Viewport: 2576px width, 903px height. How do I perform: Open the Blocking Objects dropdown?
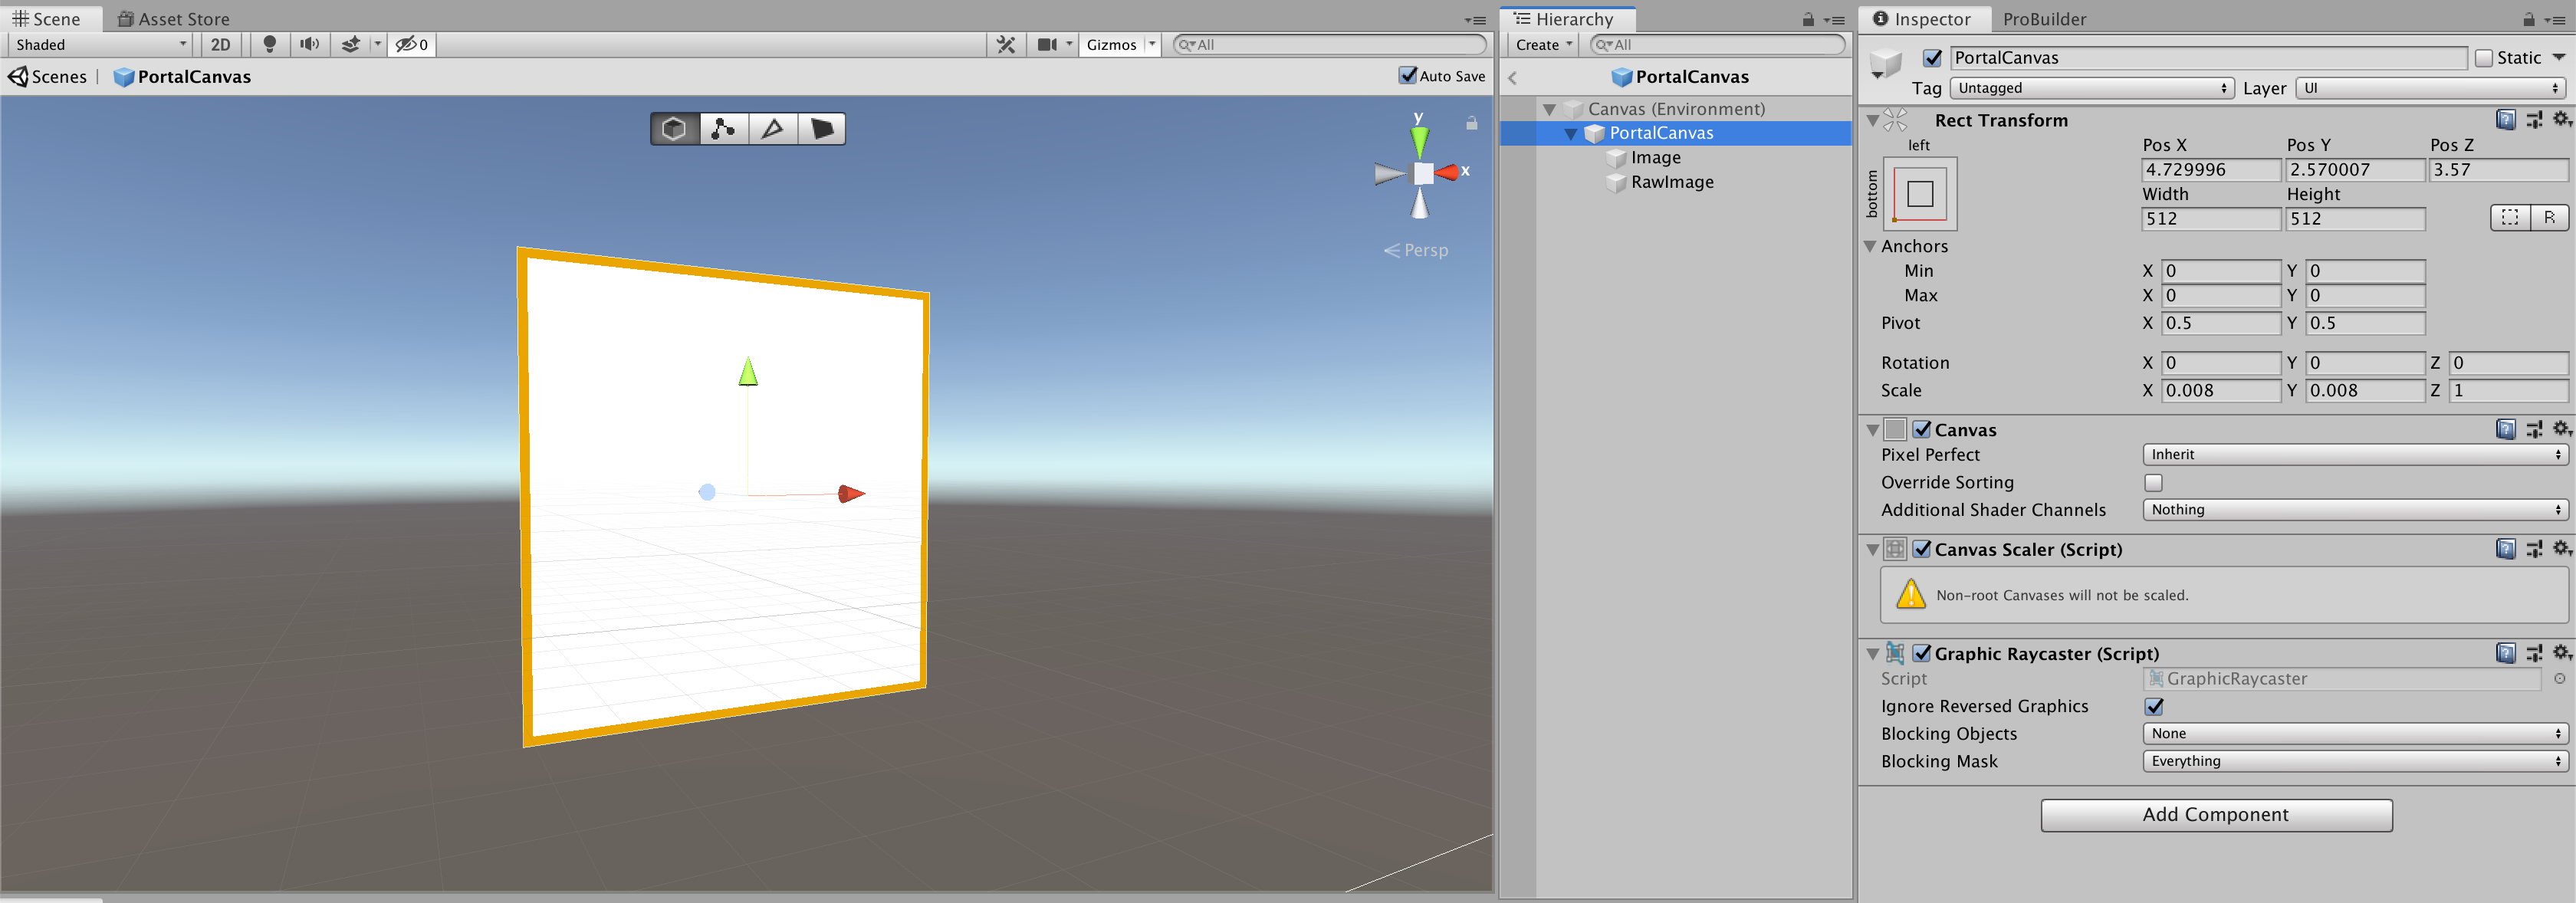click(x=2354, y=734)
